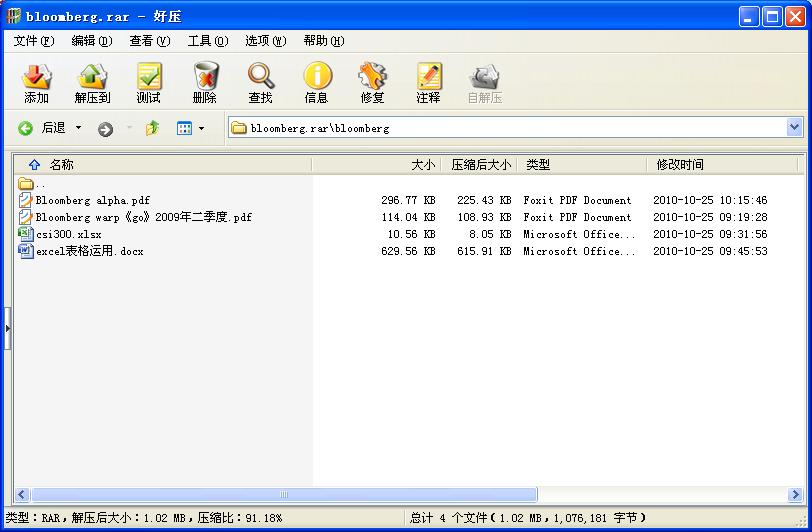Sort by 压缩后大小 column header
Viewport: 812px width, 532px height.
pyautogui.click(x=479, y=165)
